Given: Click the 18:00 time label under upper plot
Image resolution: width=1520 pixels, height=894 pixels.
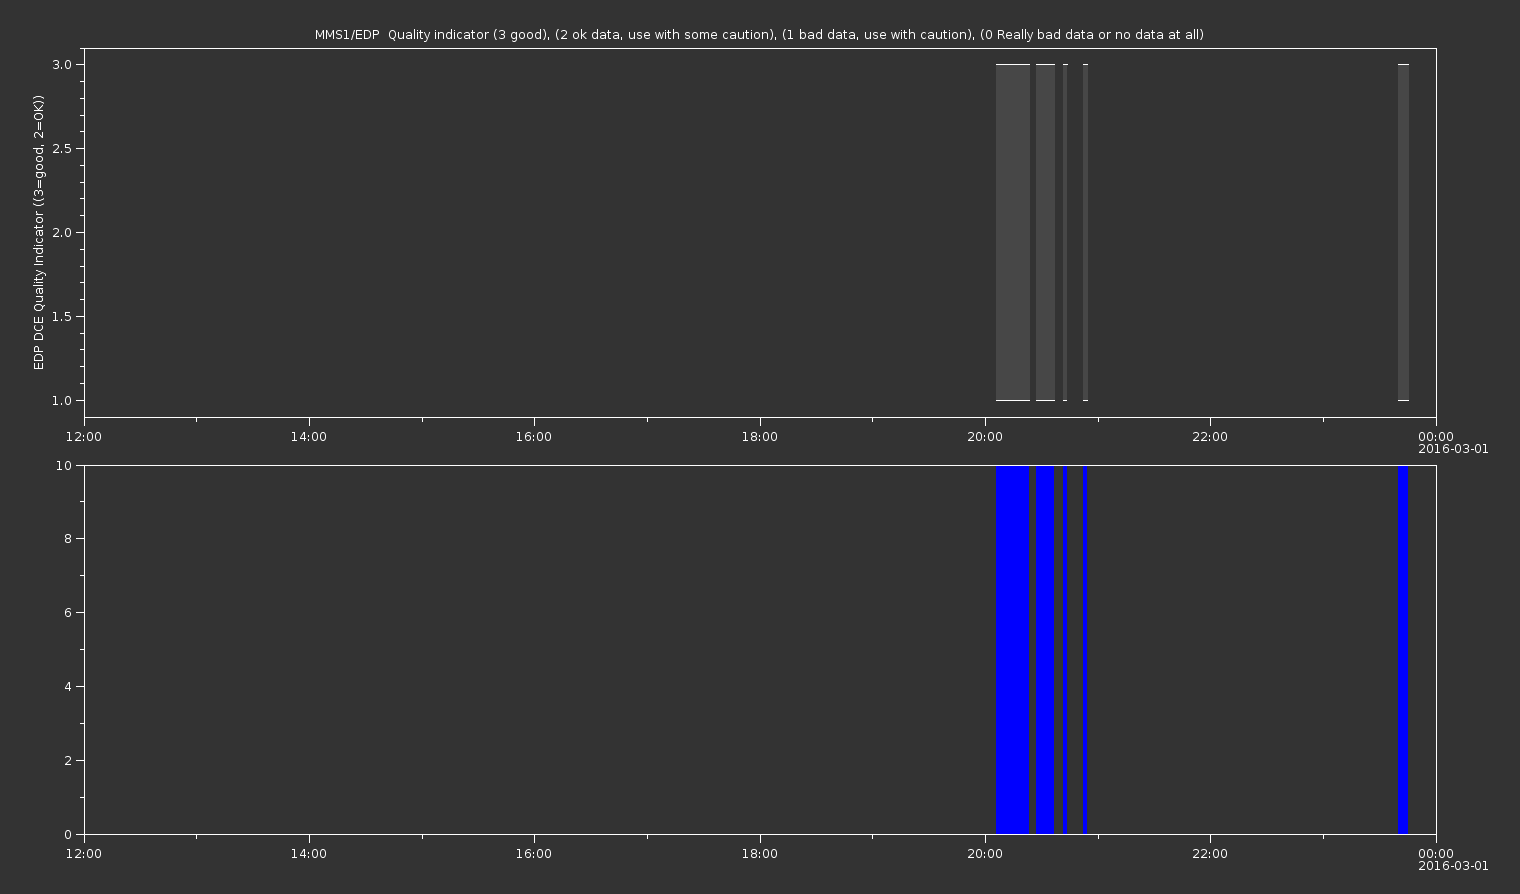Looking at the screenshot, I should tap(760, 436).
